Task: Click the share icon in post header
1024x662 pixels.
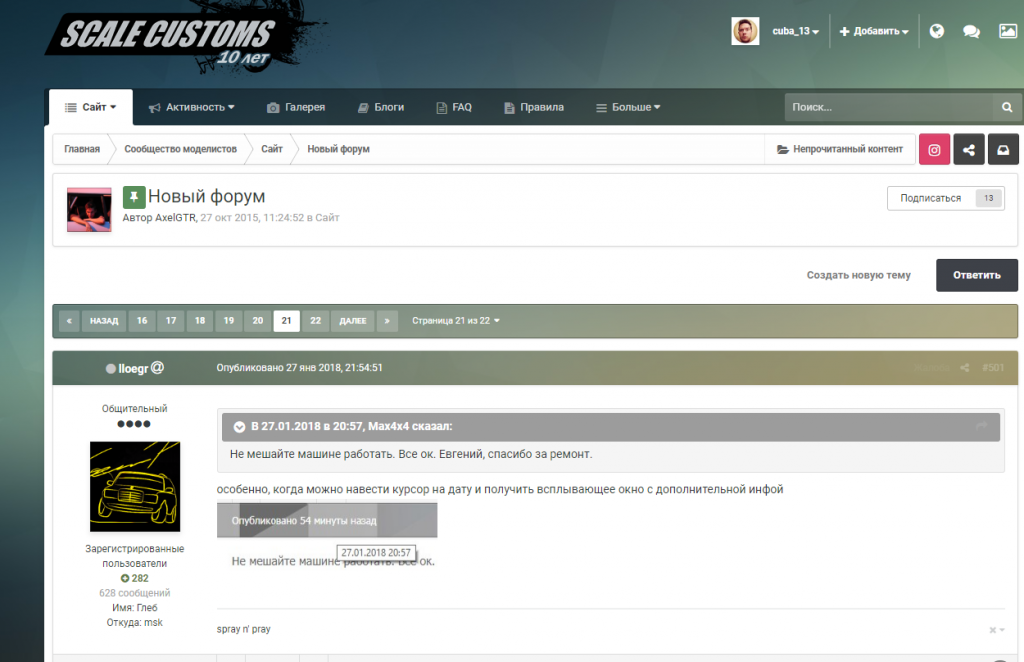Action: tap(965, 368)
